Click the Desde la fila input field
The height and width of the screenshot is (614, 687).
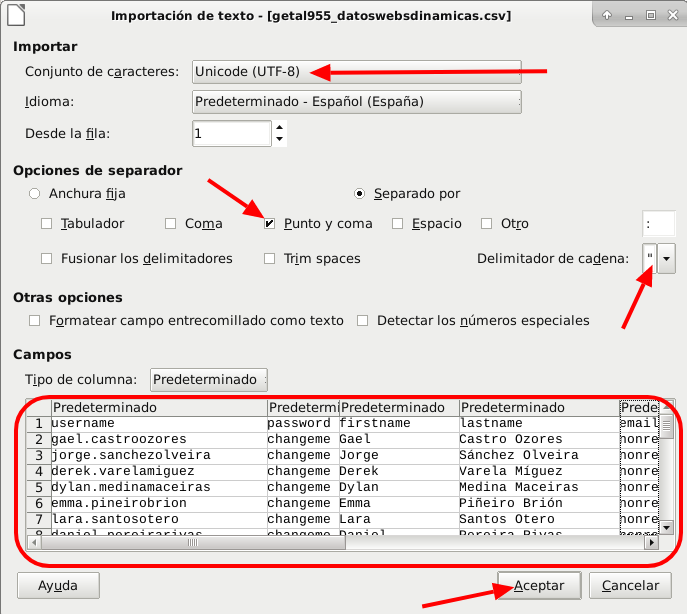232,133
